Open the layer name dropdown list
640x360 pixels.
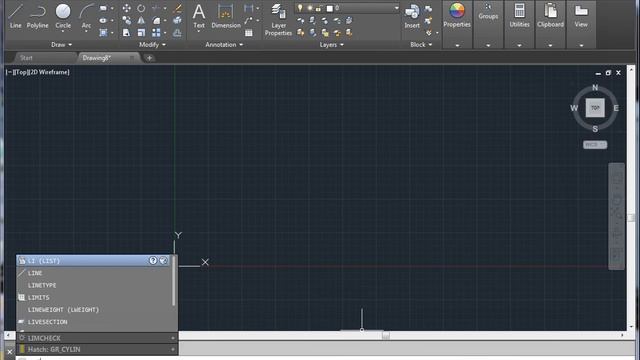pyautogui.click(x=396, y=8)
